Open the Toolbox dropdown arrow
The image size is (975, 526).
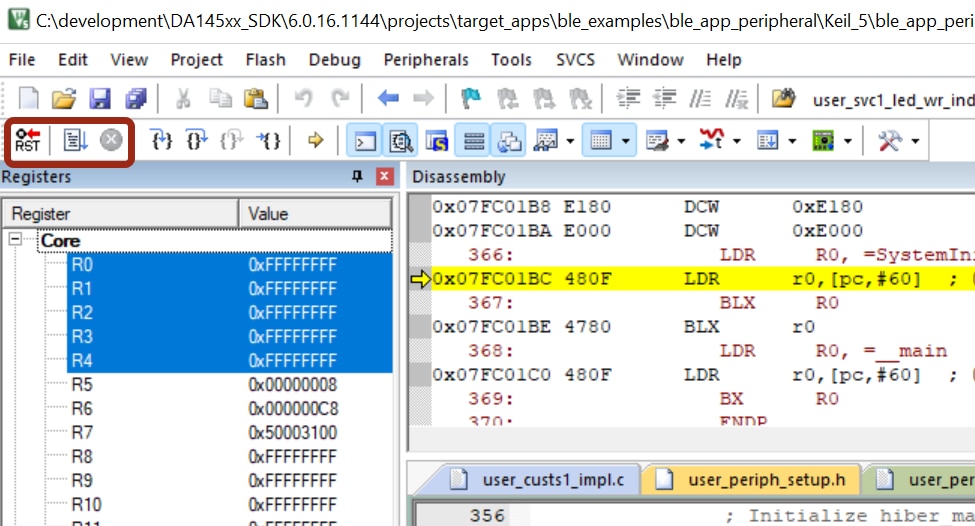tap(915, 141)
